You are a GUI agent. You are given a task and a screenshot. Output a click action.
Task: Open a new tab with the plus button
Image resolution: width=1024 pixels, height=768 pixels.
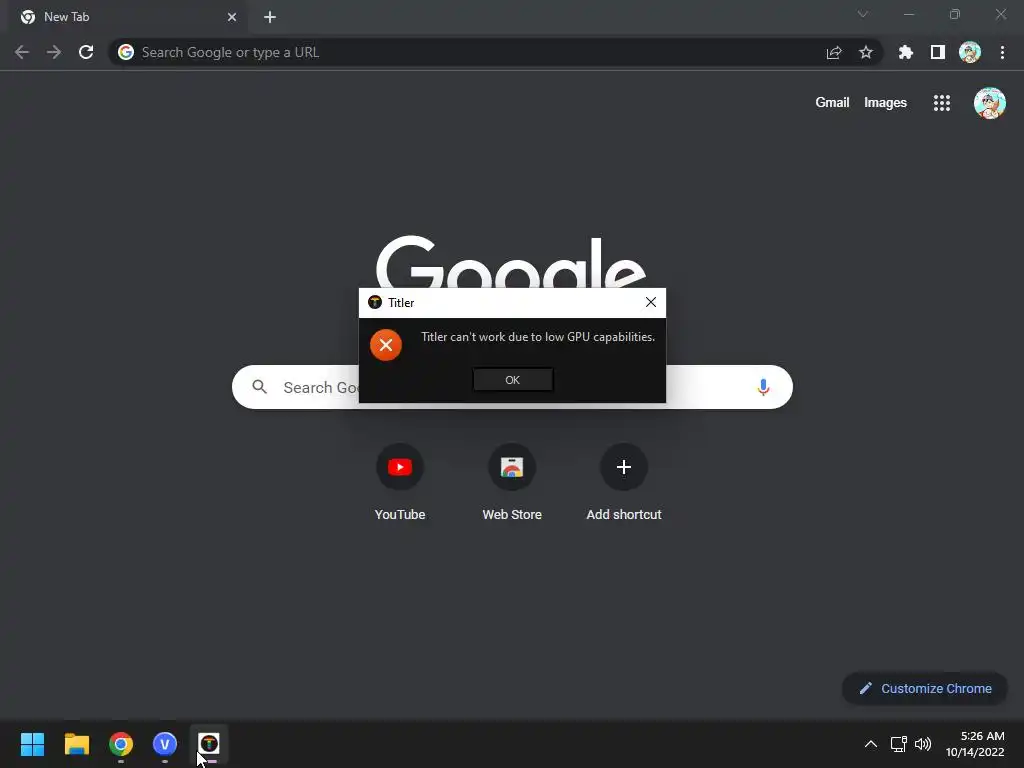coord(270,17)
